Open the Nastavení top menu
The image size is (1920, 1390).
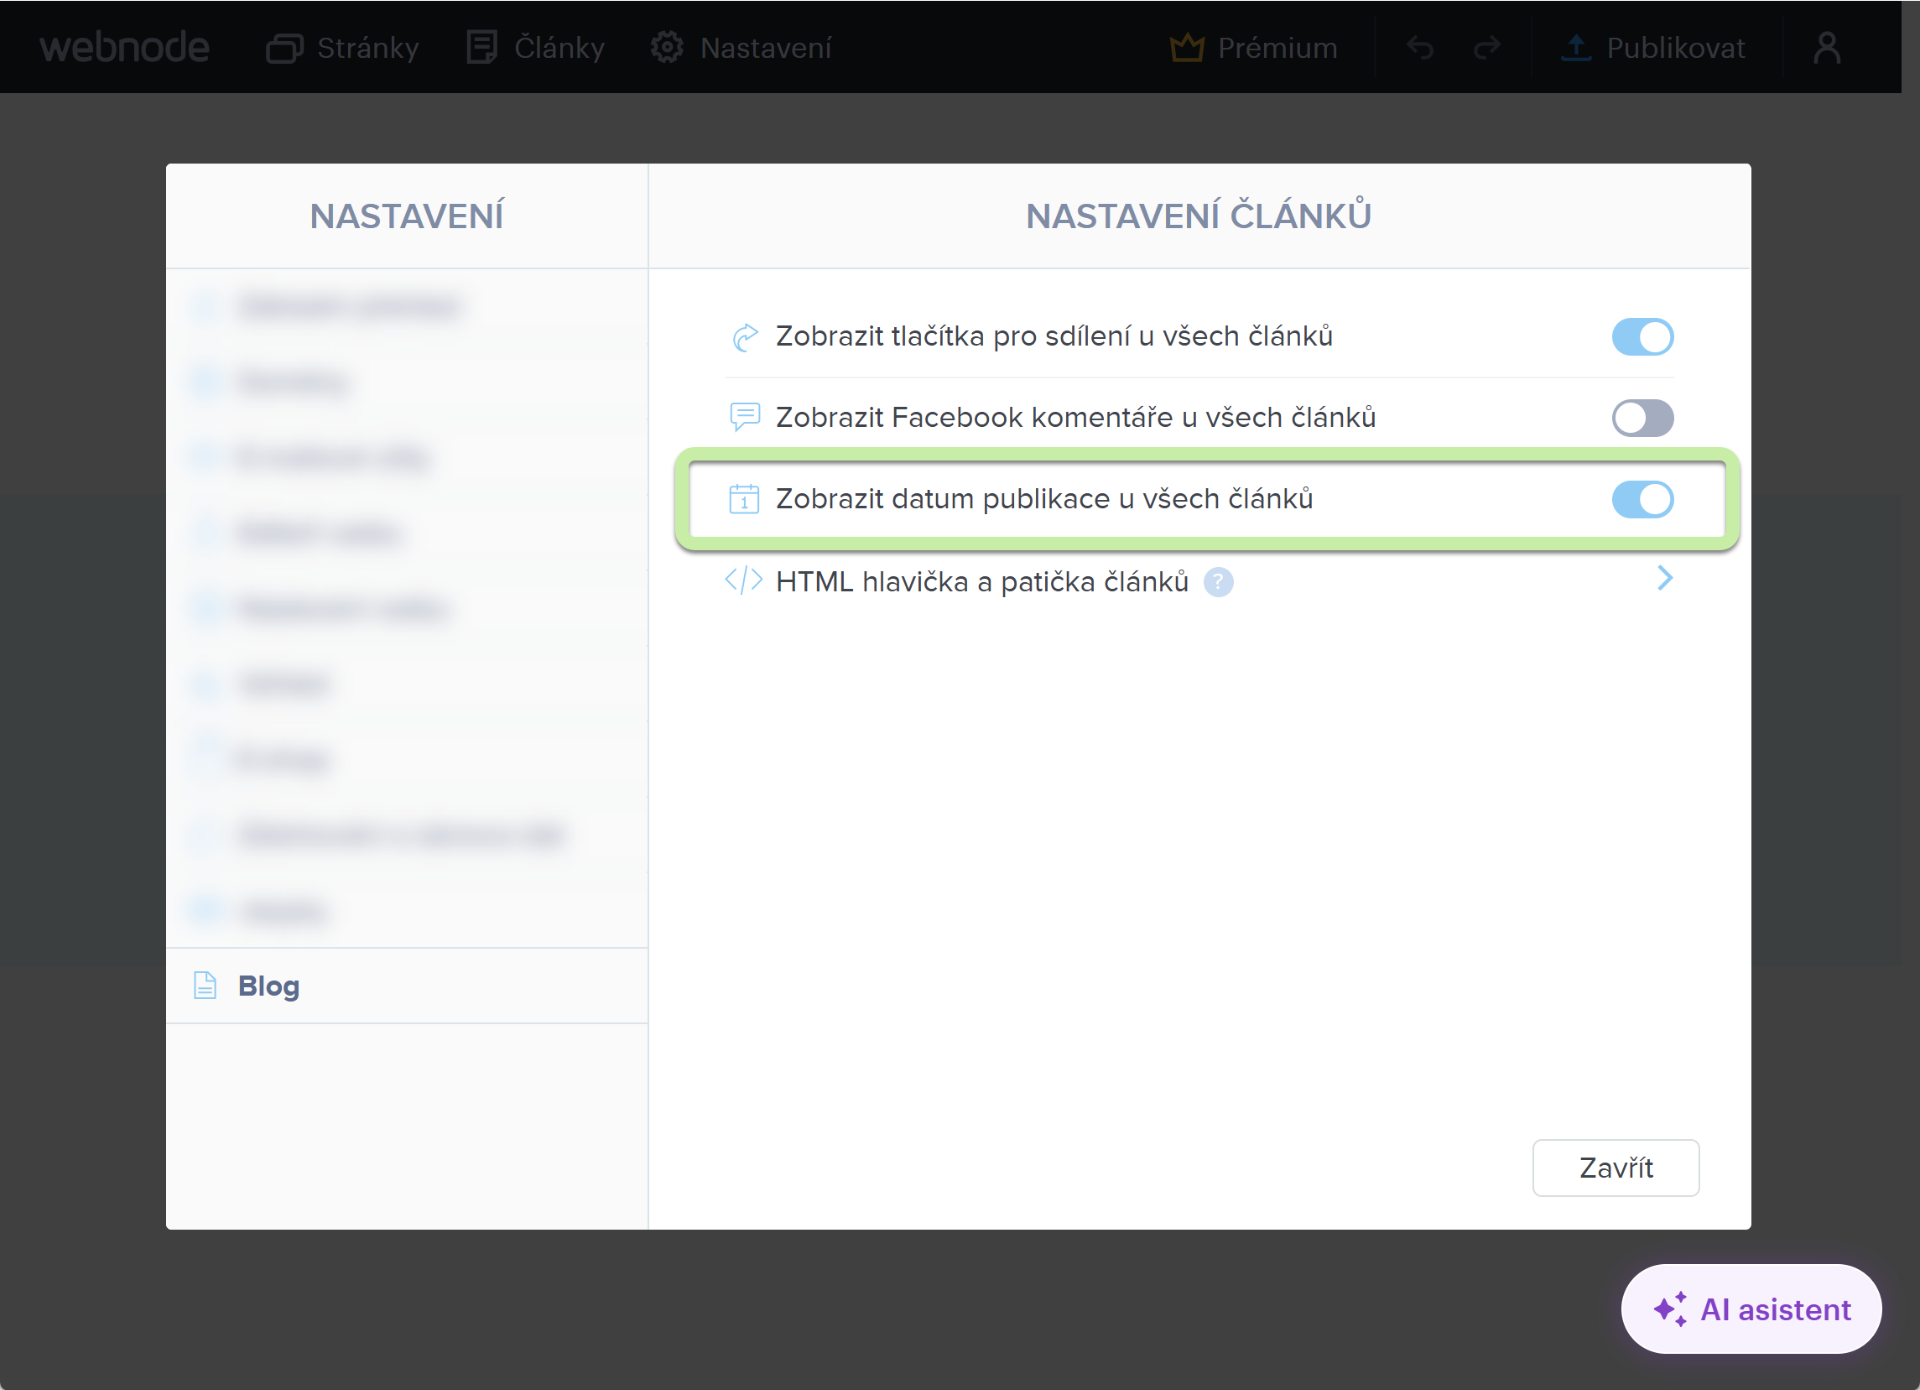tap(741, 48)
